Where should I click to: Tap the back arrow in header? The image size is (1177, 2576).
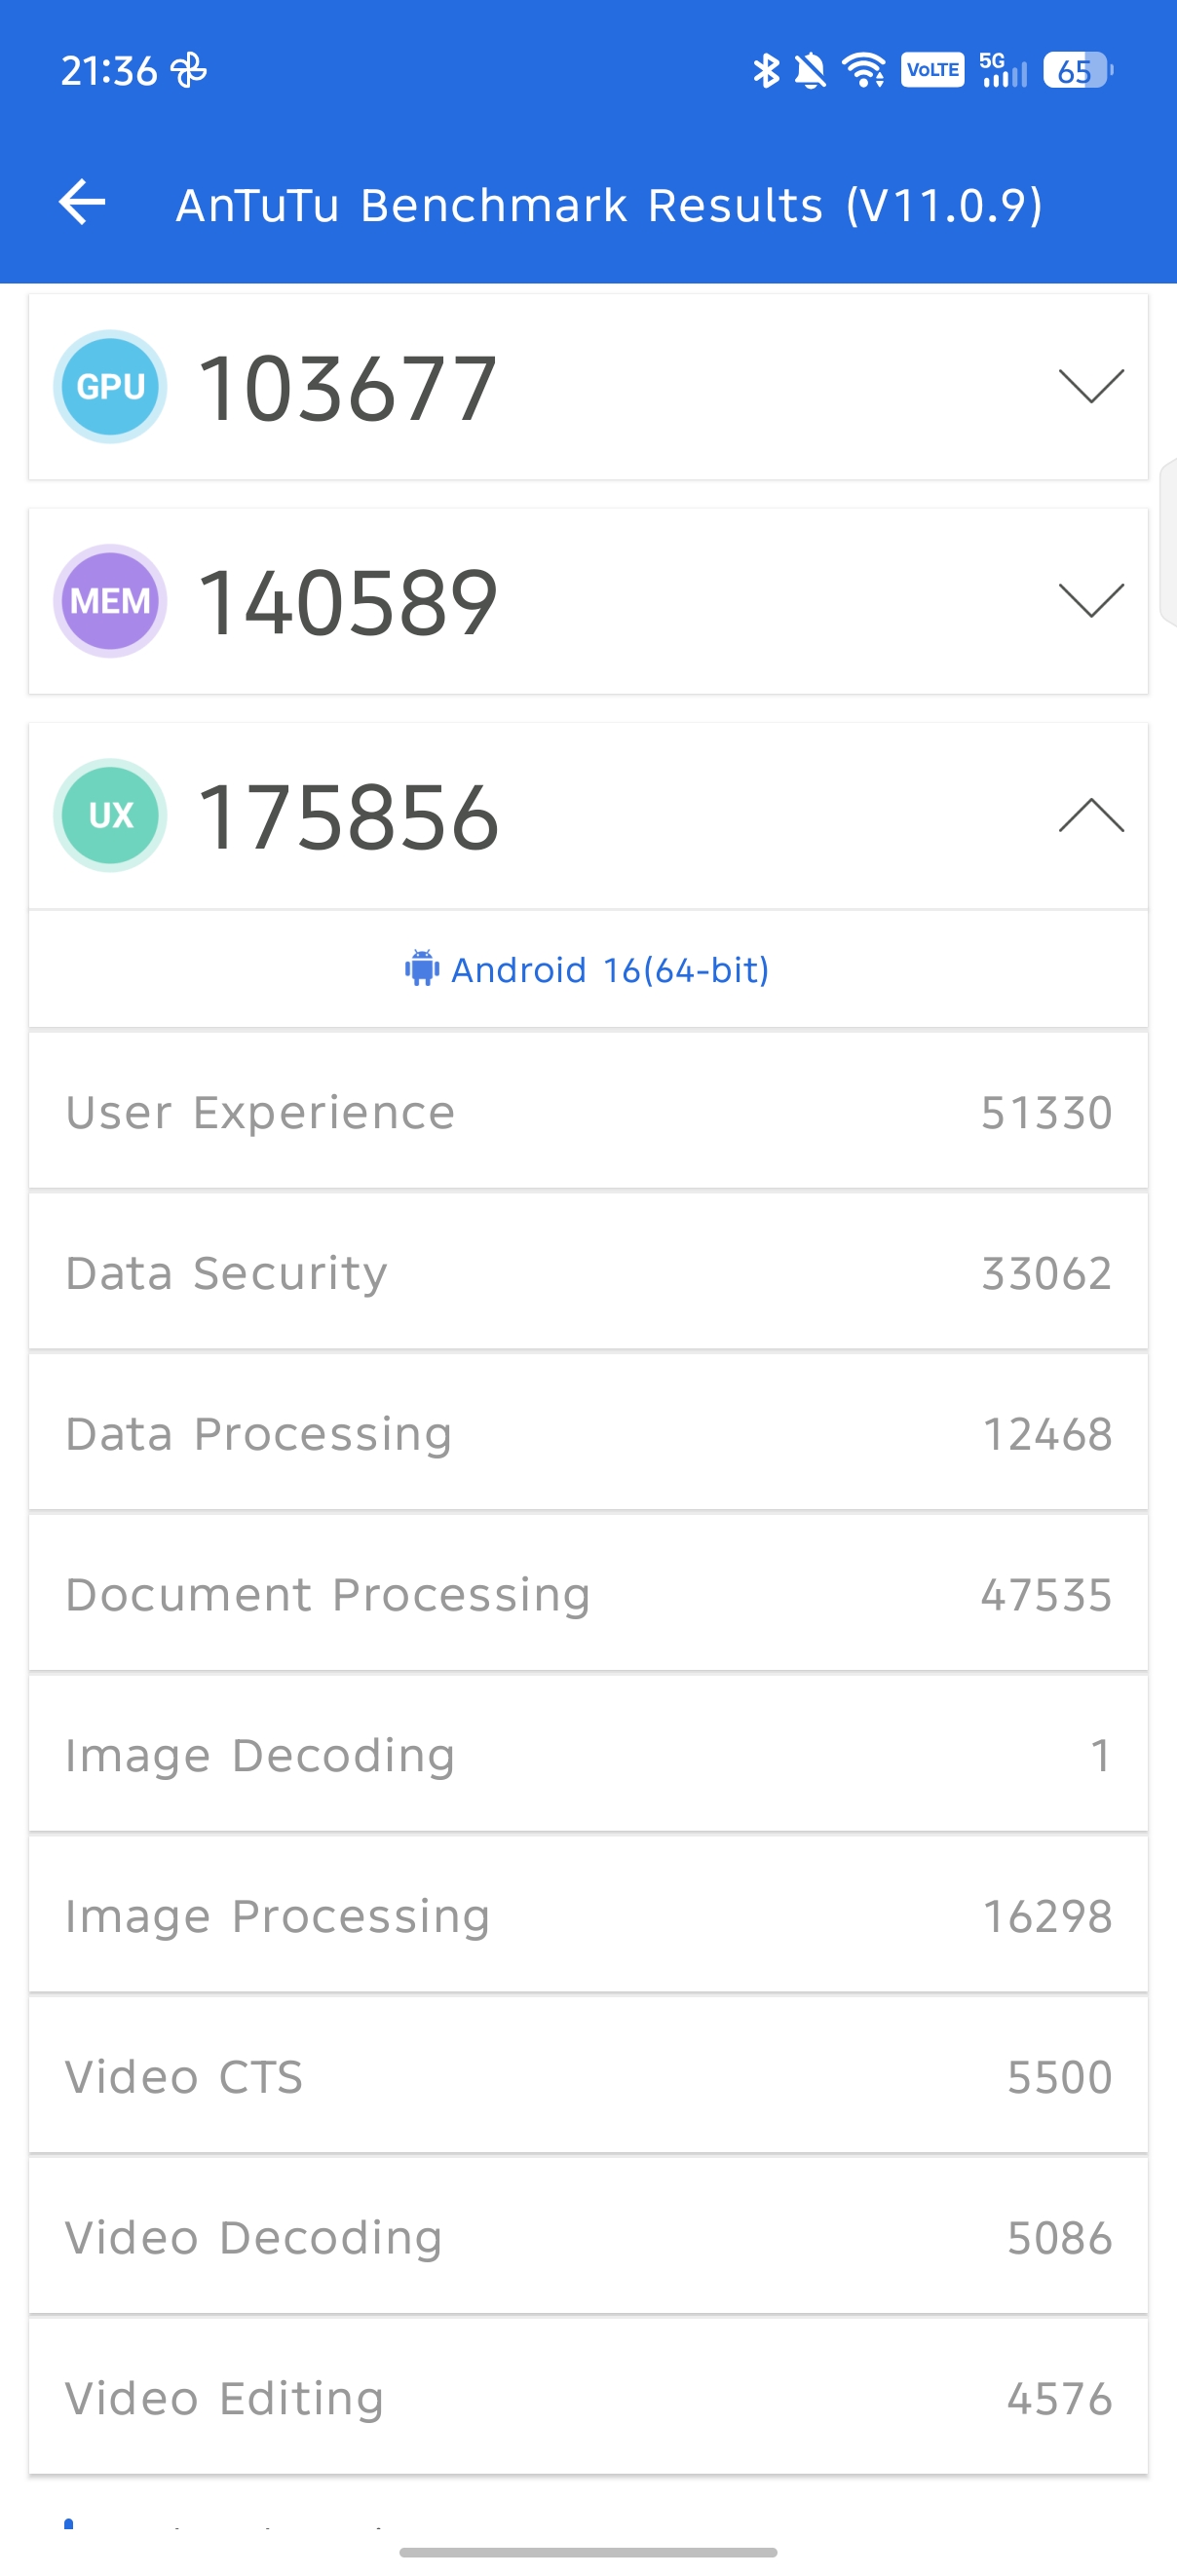pos(82,203)
